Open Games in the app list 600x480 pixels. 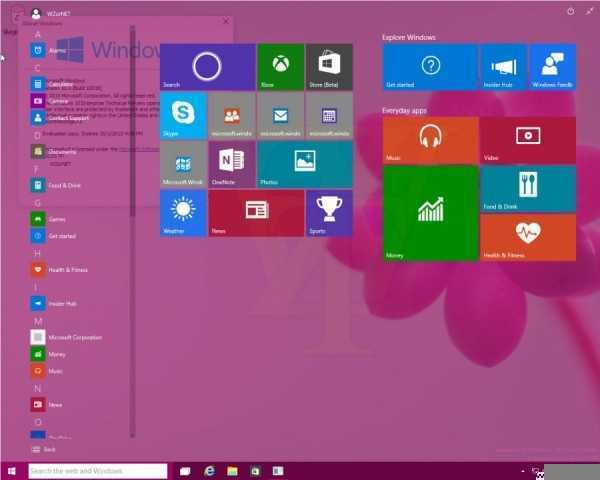pos(48,219)
